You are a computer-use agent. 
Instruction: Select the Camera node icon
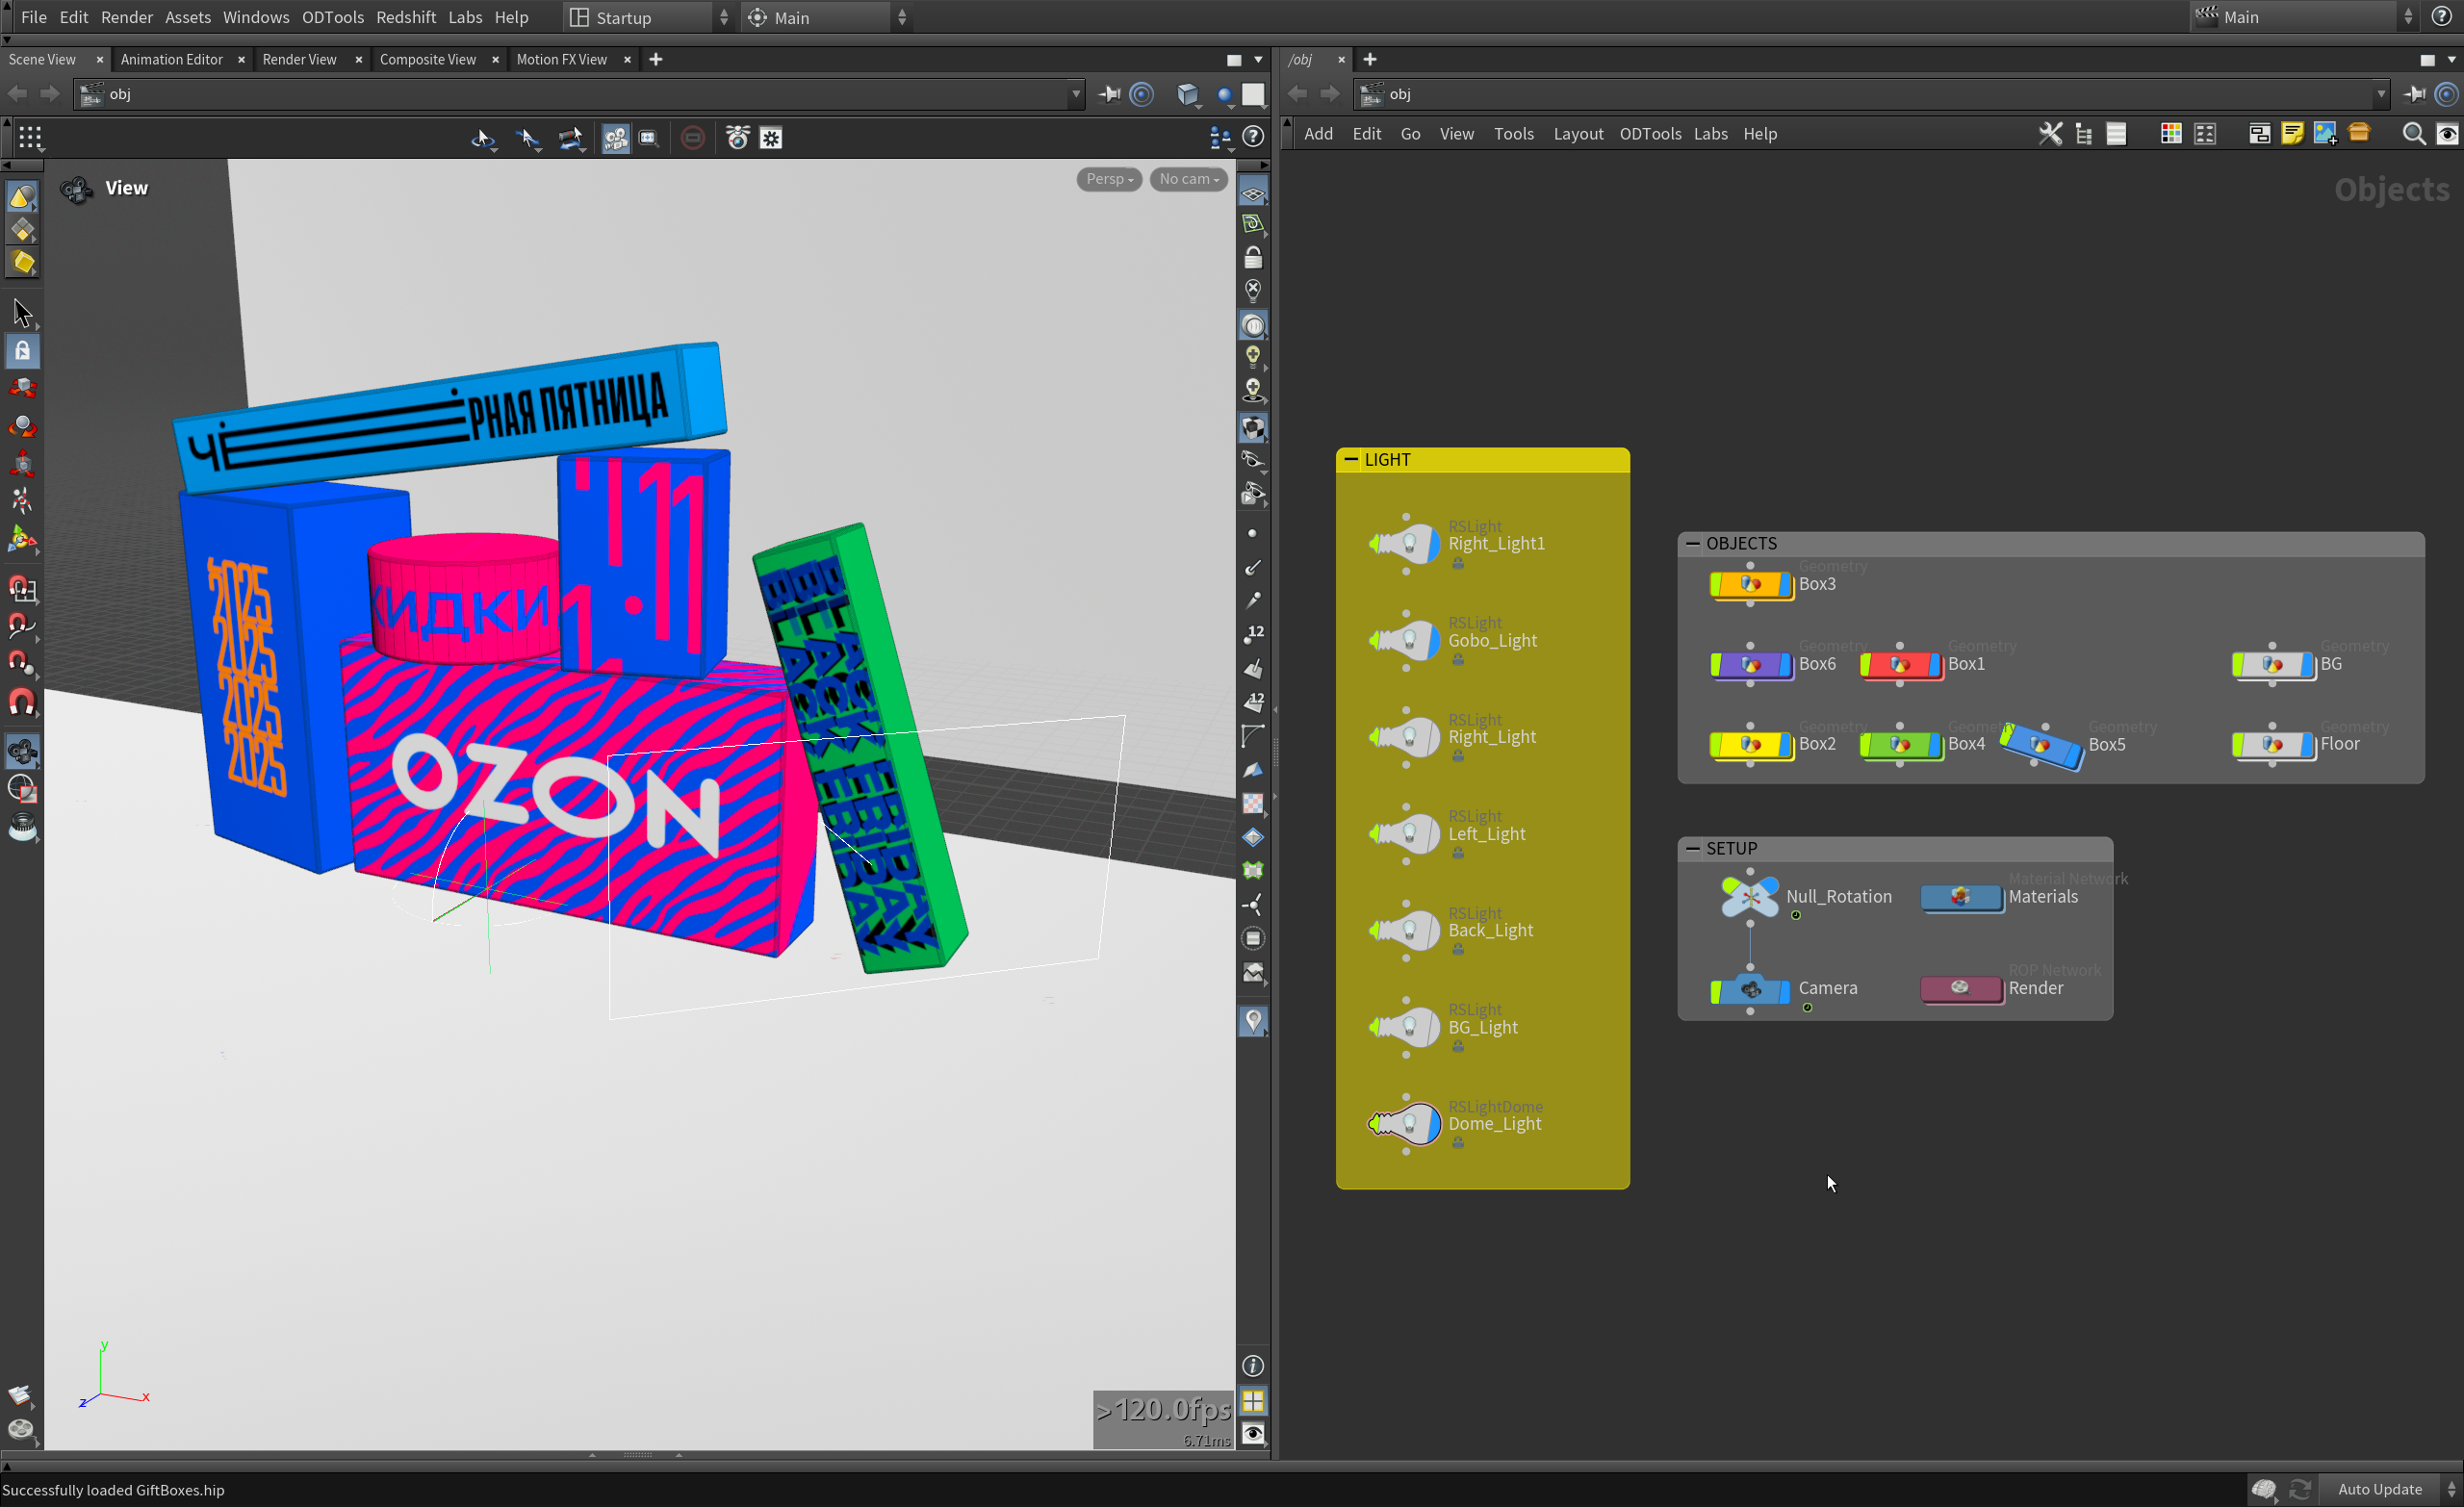coord(1750,989)
